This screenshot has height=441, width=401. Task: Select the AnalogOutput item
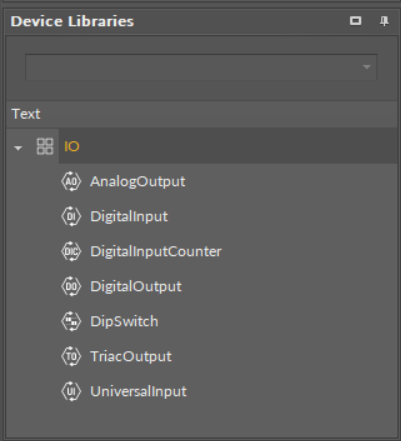coord(138,182)
